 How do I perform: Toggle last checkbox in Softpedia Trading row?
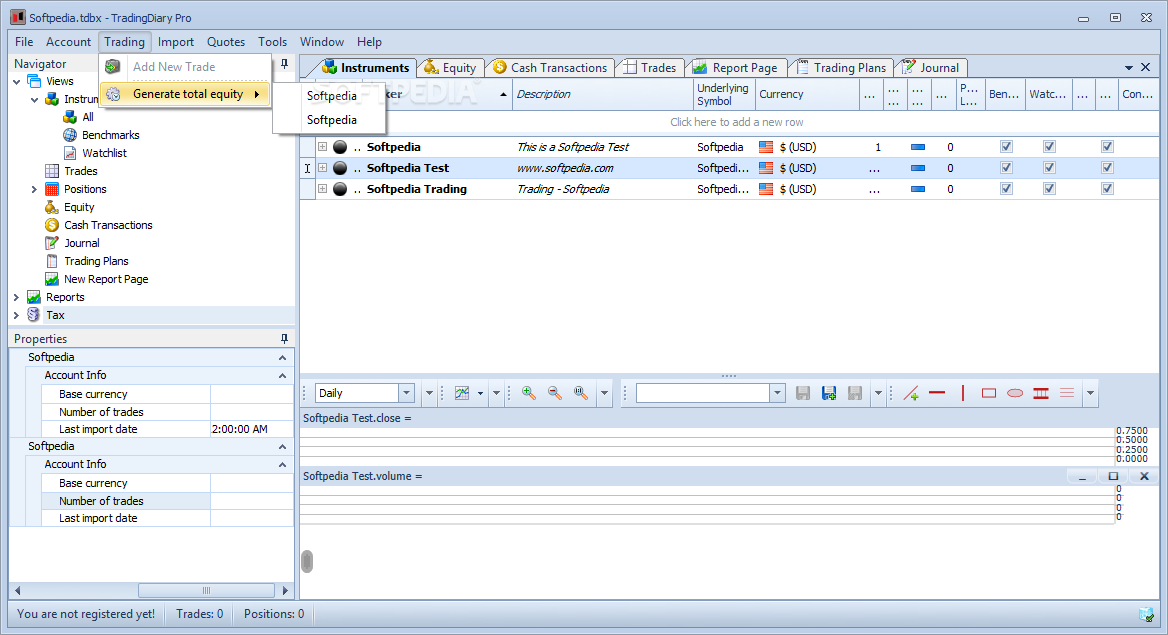pos(1107,189)
